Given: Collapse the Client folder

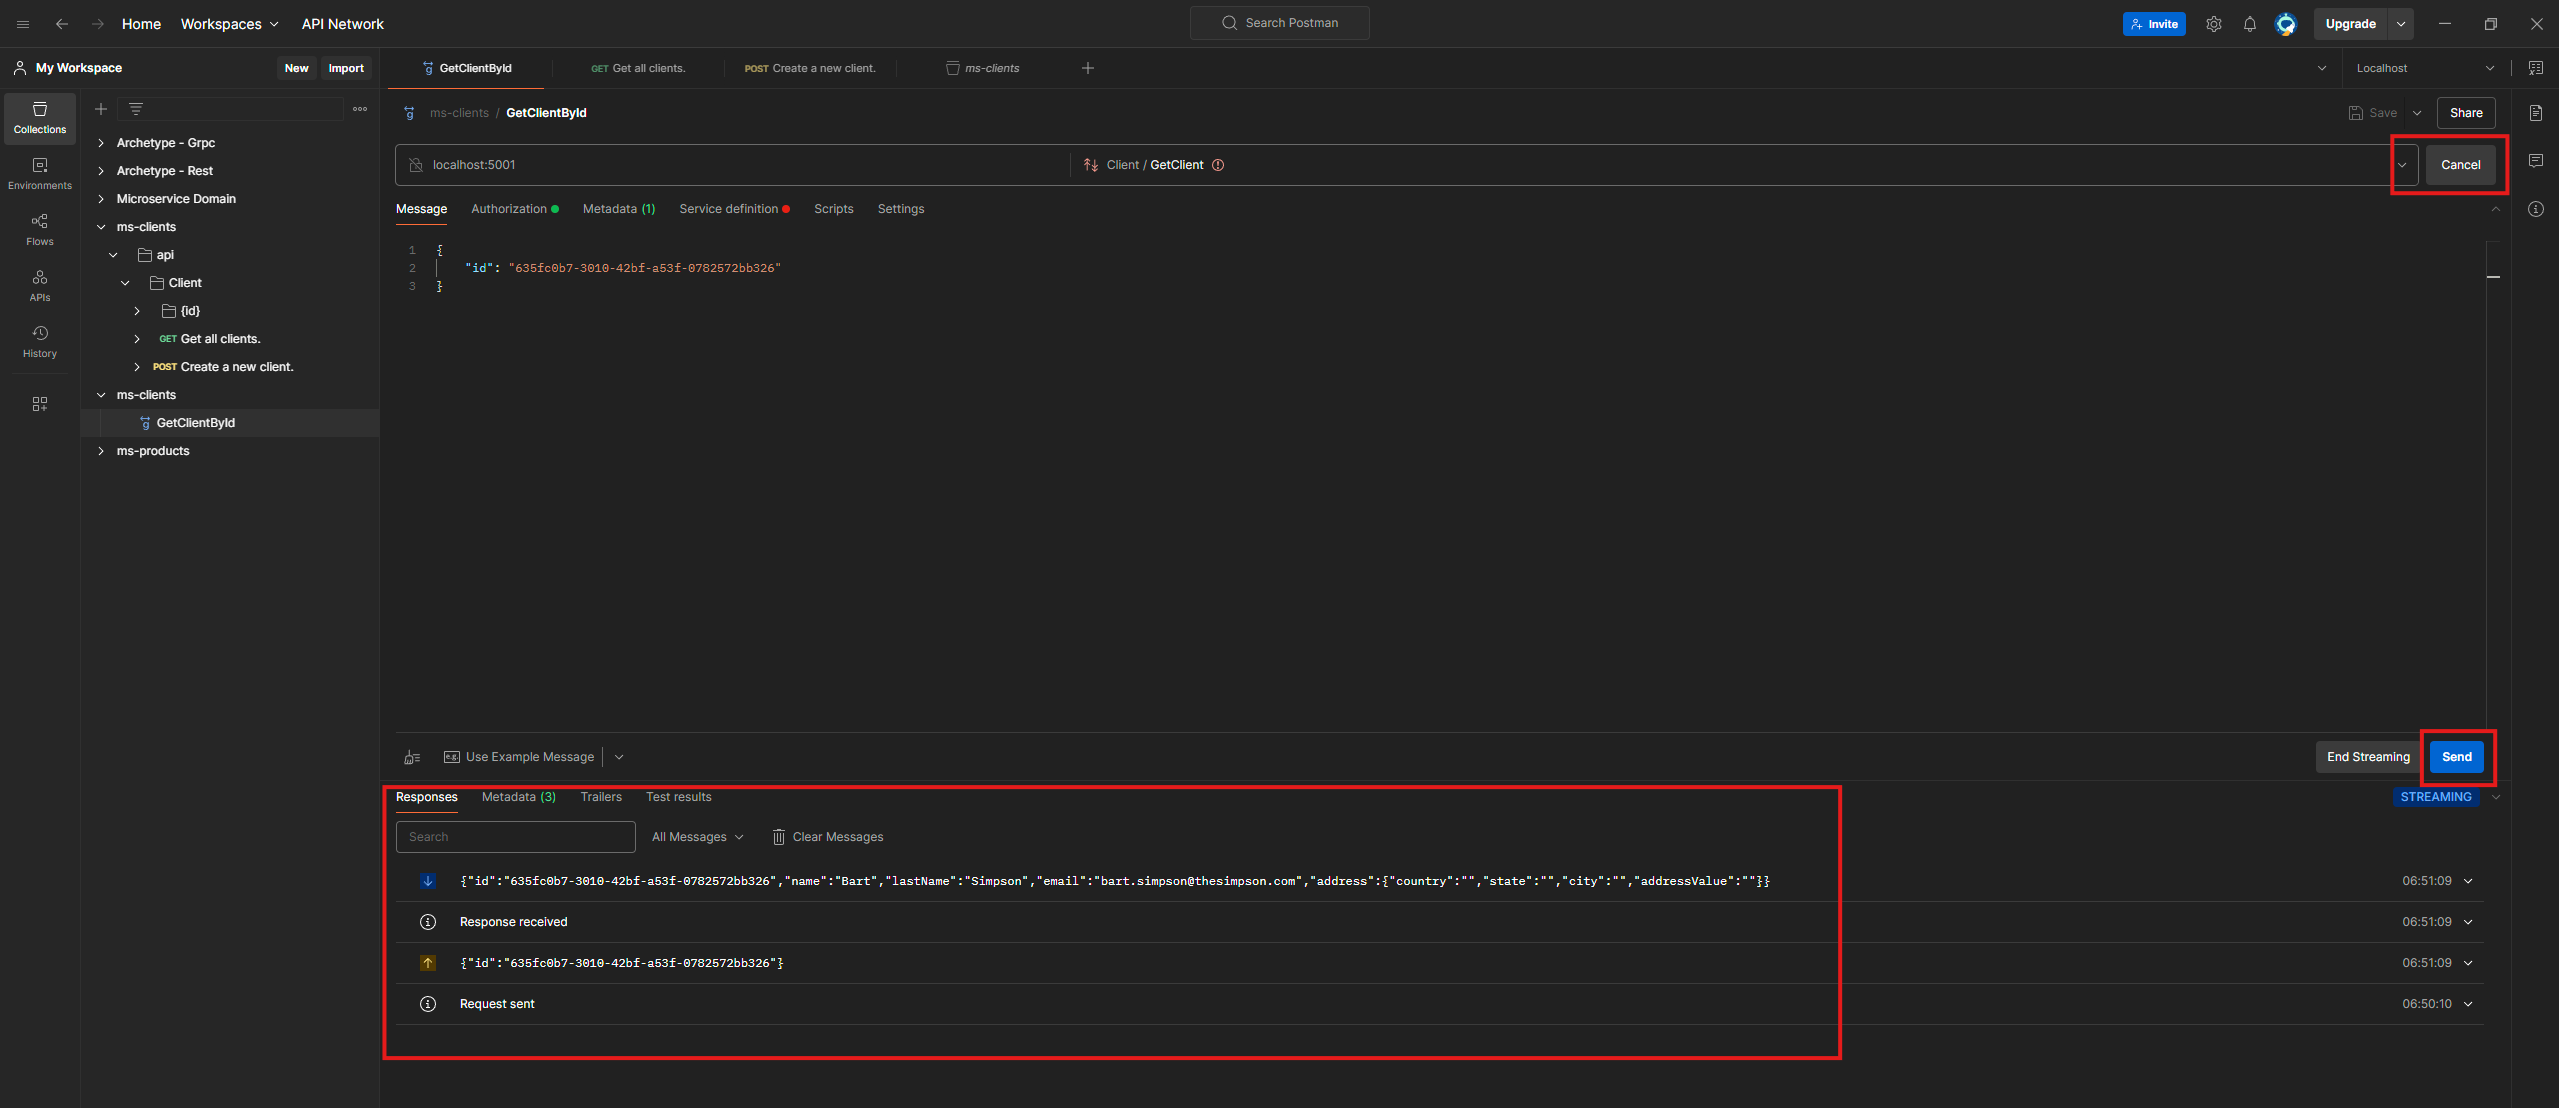Looking at the screenshot, I should [x=125, y=283].
